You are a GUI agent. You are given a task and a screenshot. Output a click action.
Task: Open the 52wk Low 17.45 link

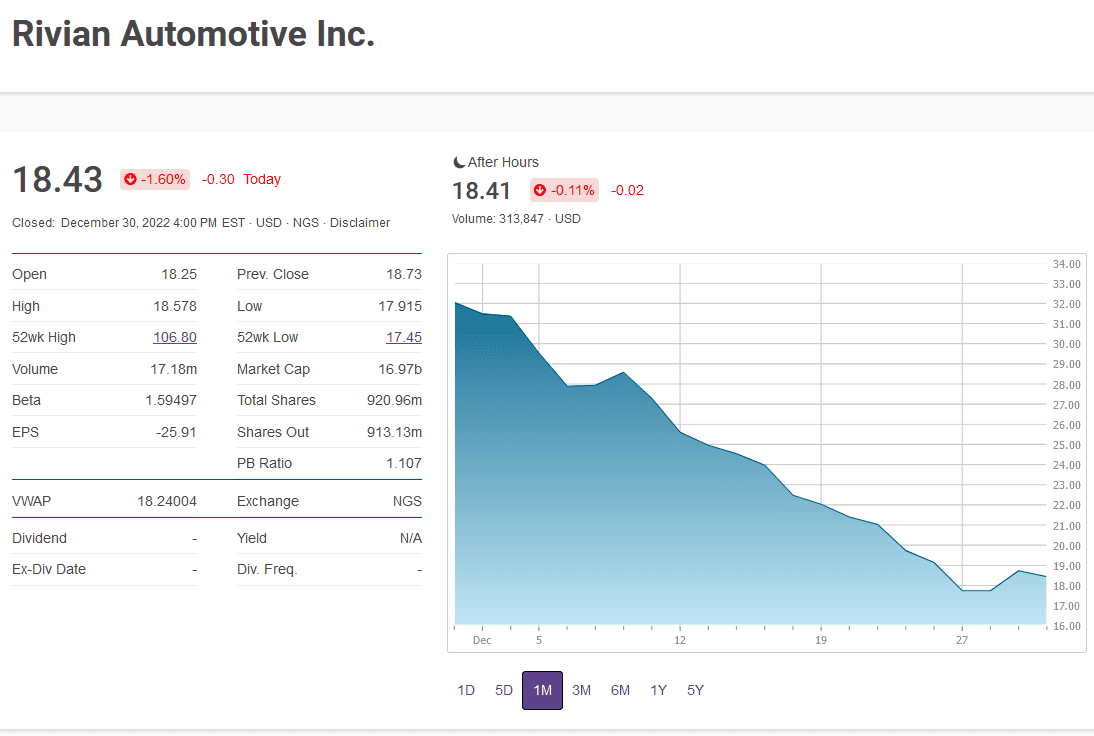click(x=404, y=337)
